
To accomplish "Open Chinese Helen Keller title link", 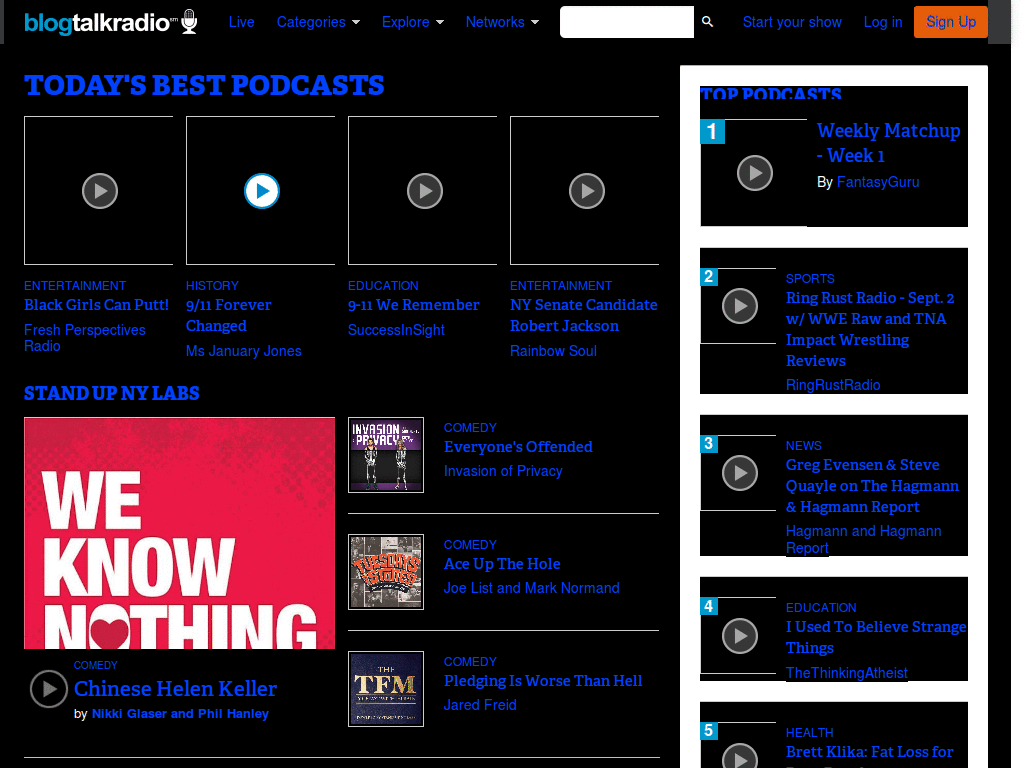I will 176,688.
